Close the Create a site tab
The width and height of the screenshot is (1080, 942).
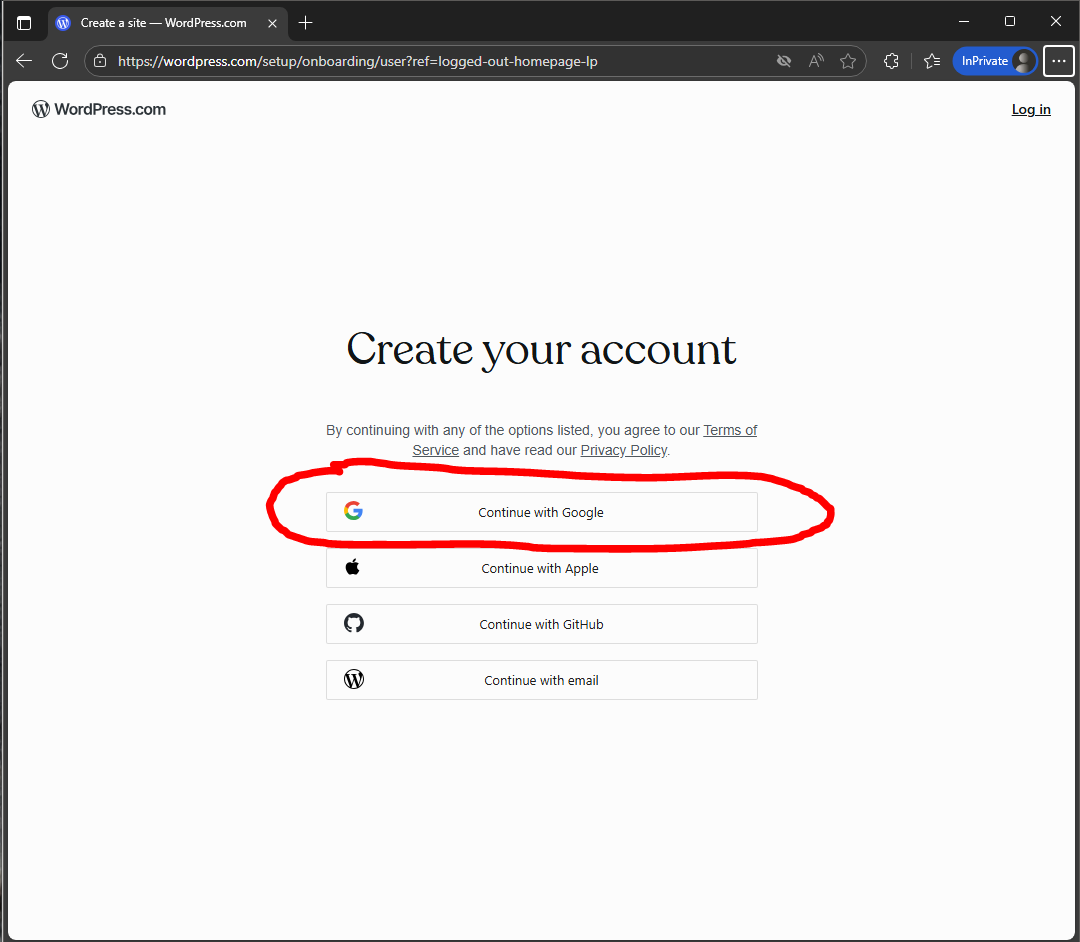coord(272,23)
